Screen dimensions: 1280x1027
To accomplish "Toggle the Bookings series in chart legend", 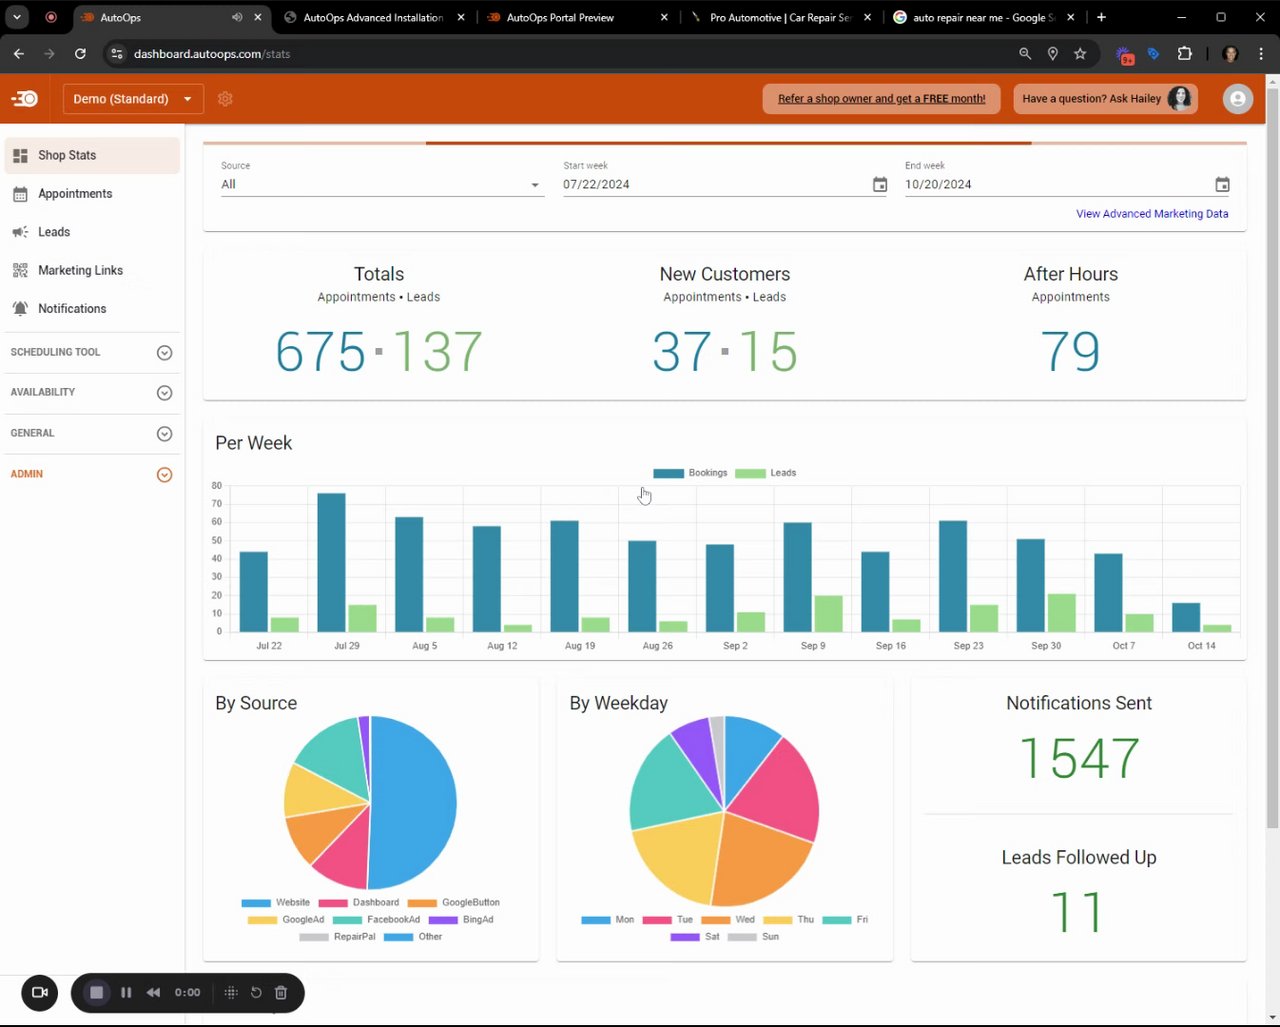I will pos(690,473).
